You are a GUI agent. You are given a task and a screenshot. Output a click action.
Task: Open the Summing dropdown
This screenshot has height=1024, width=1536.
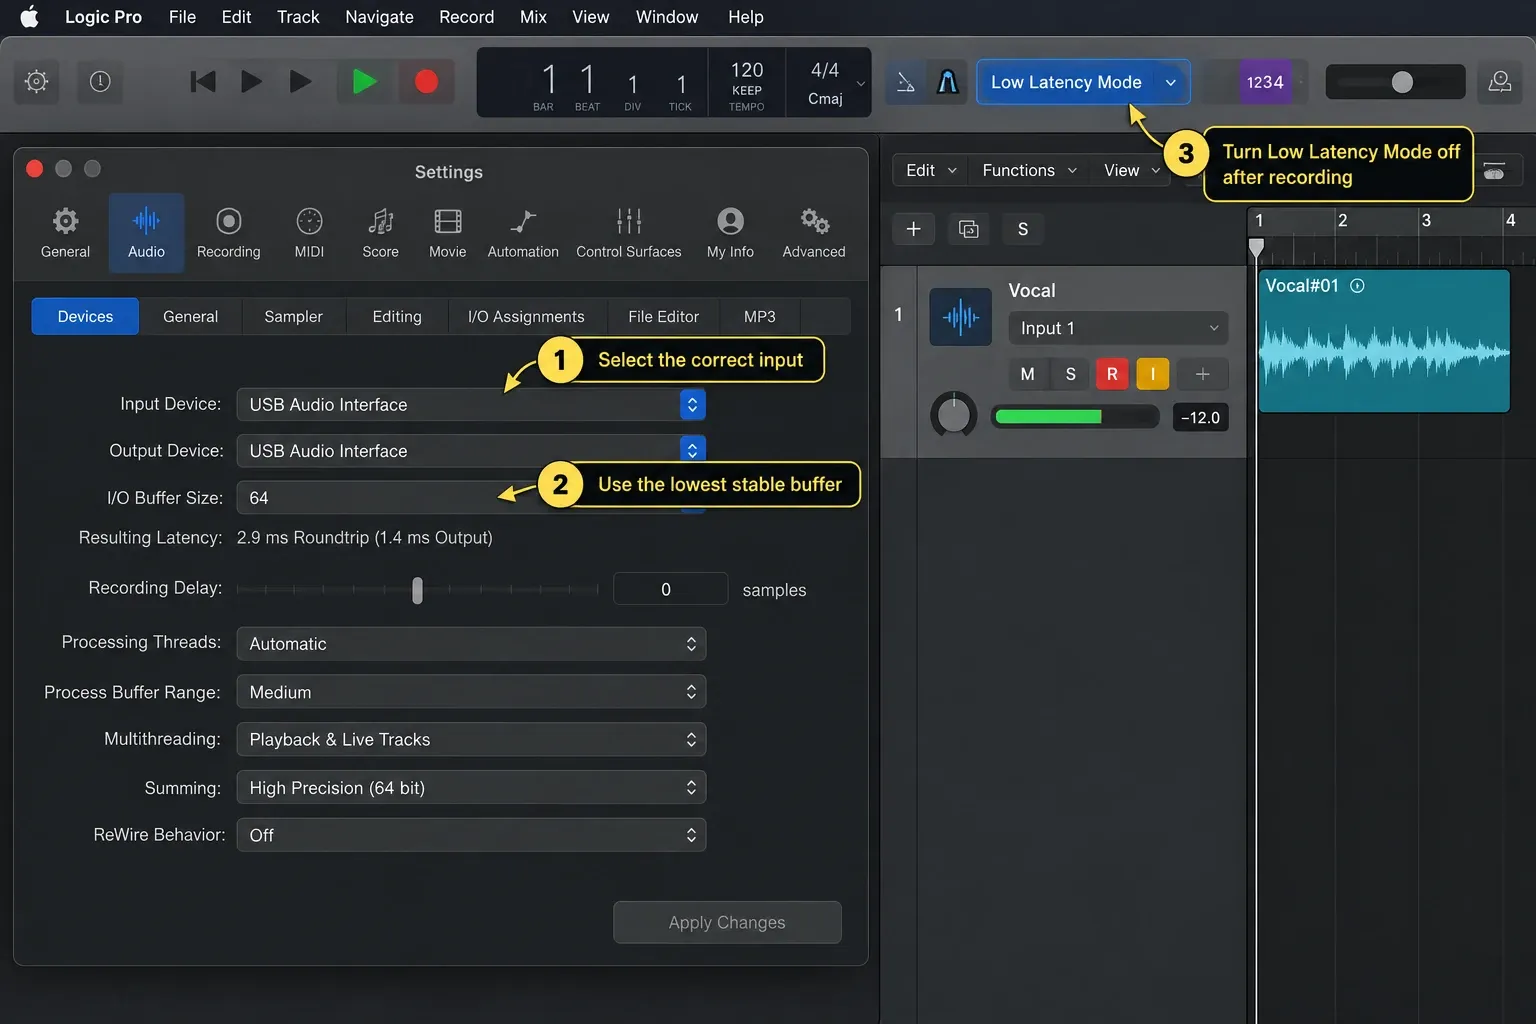tap(471, 787)
